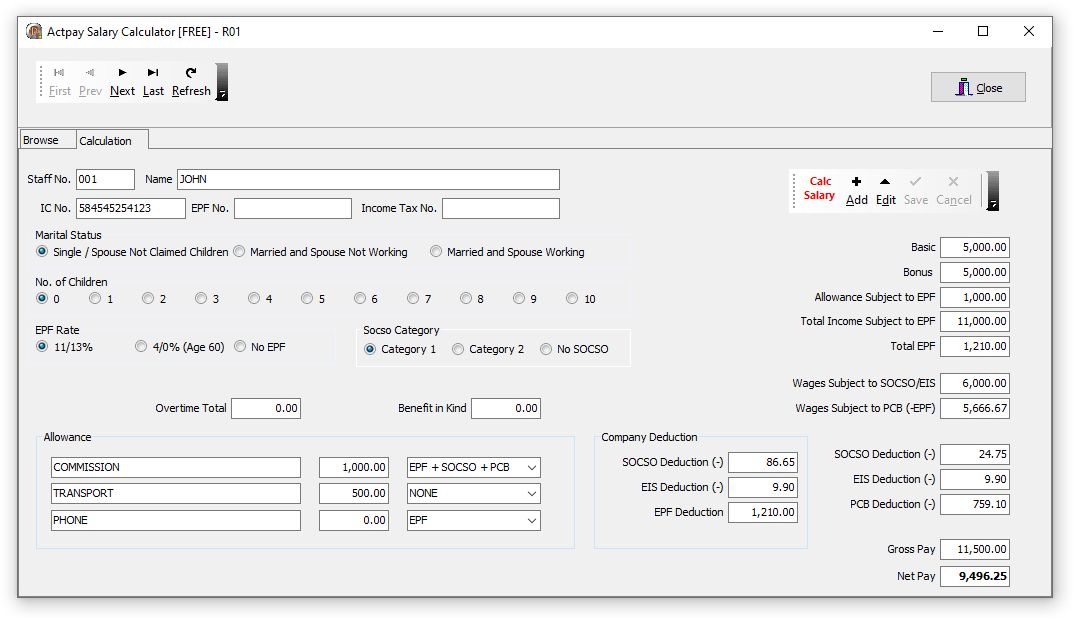Click the Close button
Screen dimensions: 1074x620
978,88
